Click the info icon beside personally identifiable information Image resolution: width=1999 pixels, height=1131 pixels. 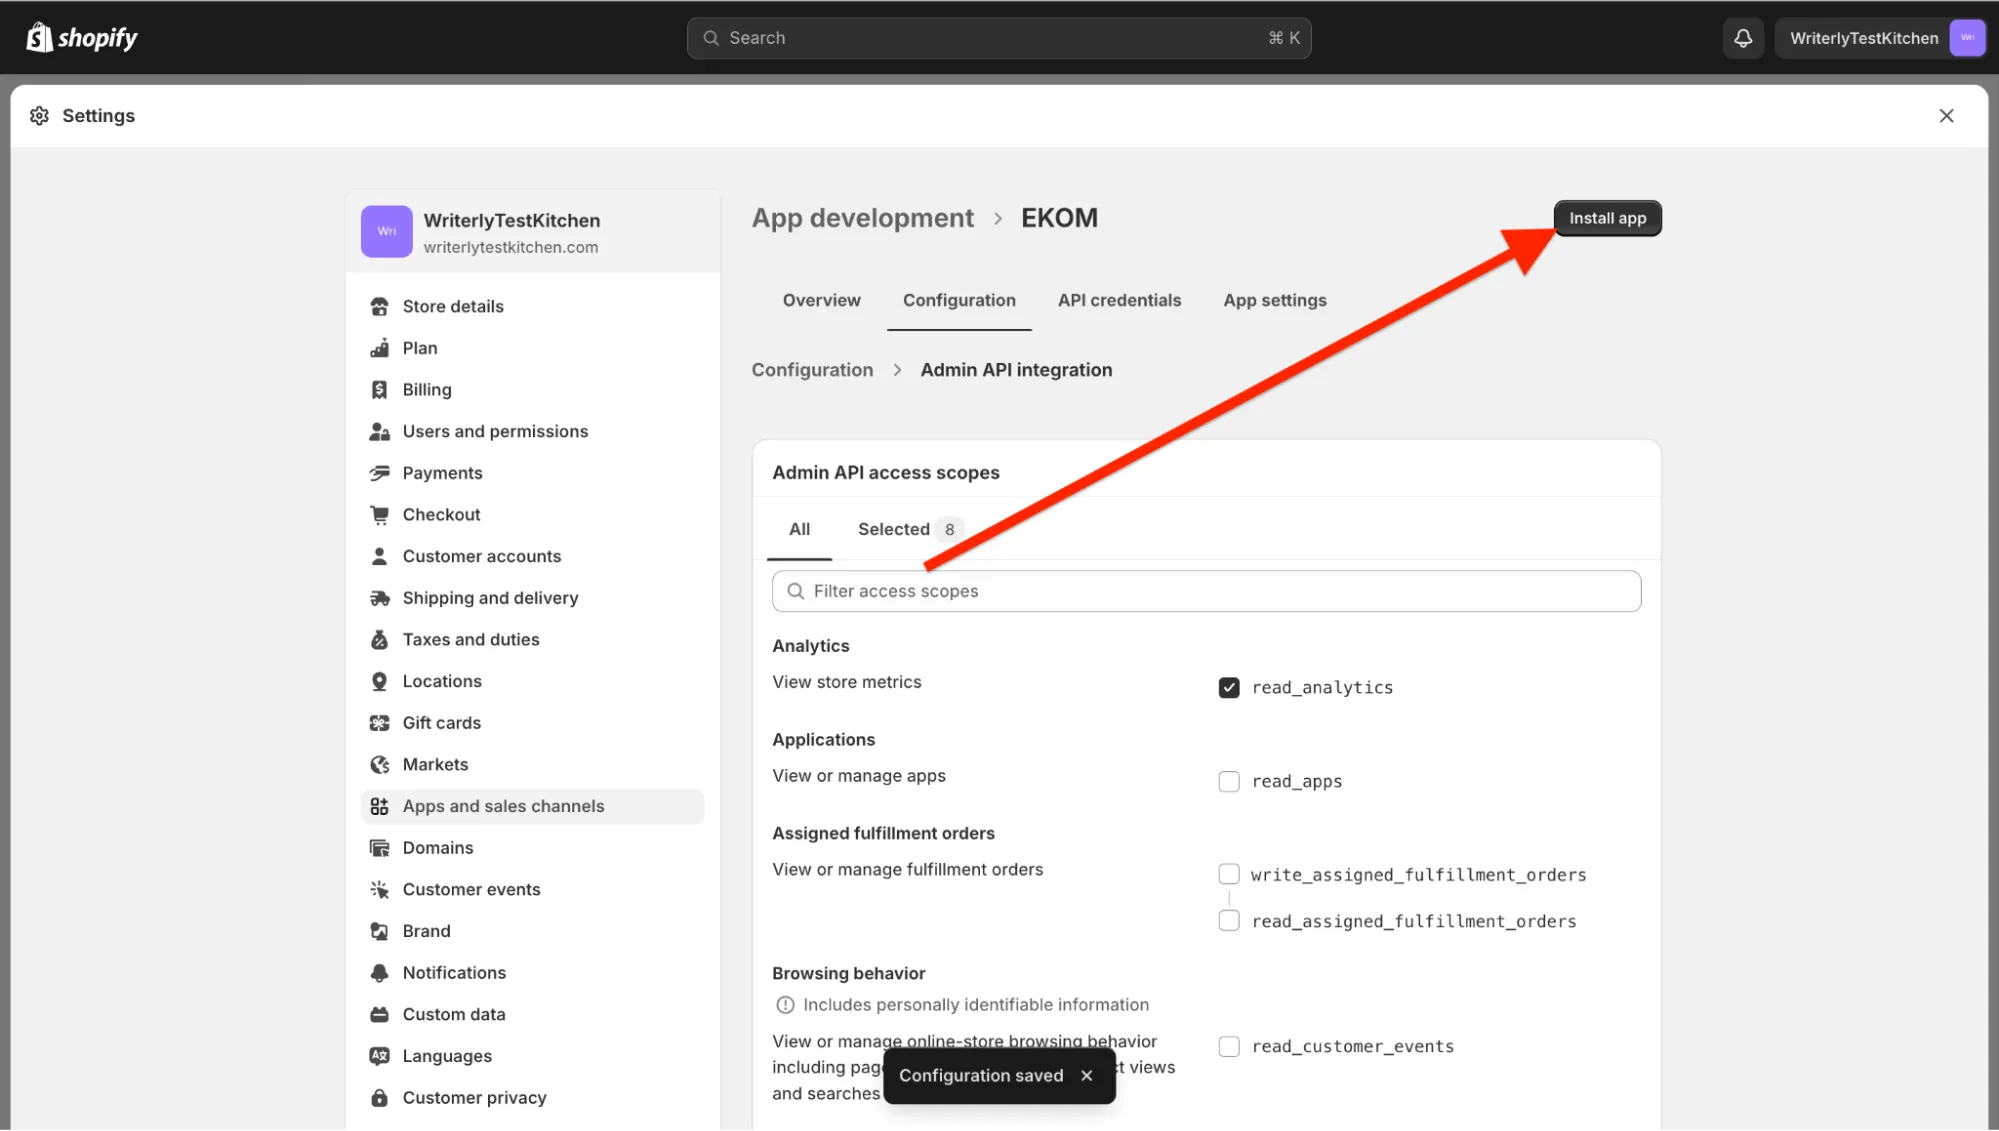(785, 1005)
